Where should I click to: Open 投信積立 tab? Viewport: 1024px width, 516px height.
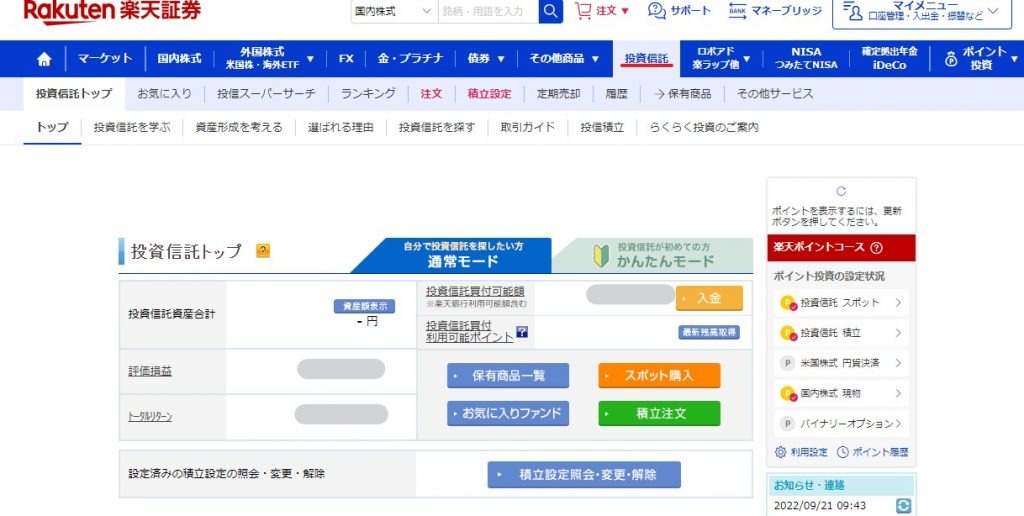tap(602, 128)
